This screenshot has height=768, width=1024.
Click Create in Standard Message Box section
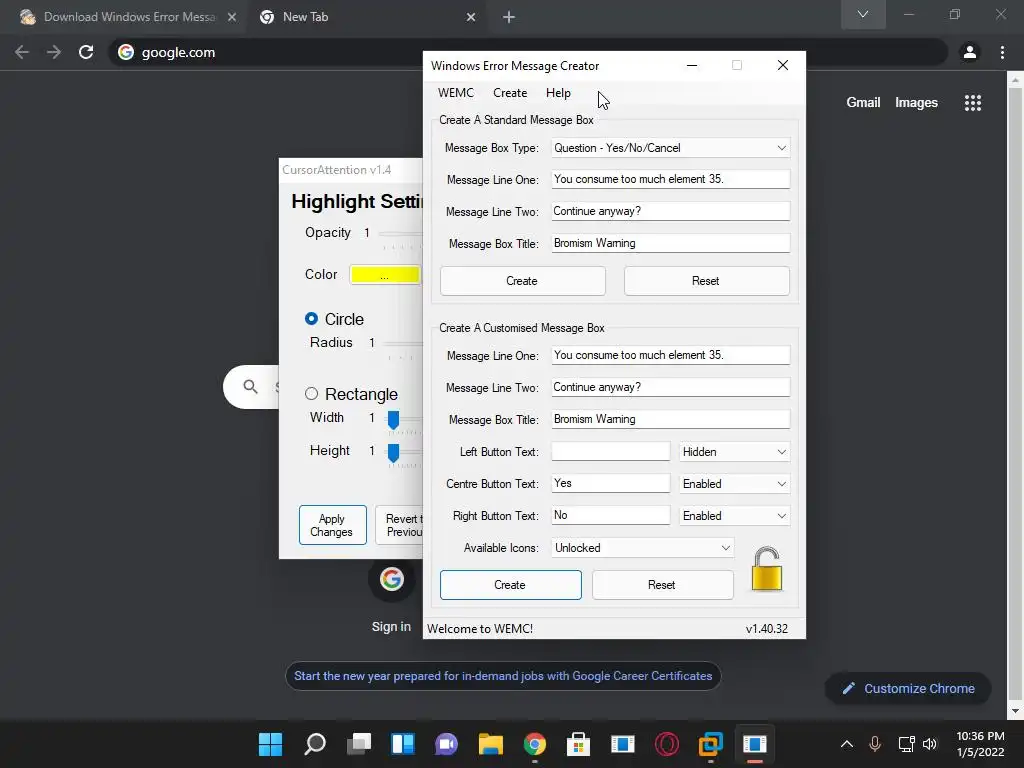[x=522, y=281]
